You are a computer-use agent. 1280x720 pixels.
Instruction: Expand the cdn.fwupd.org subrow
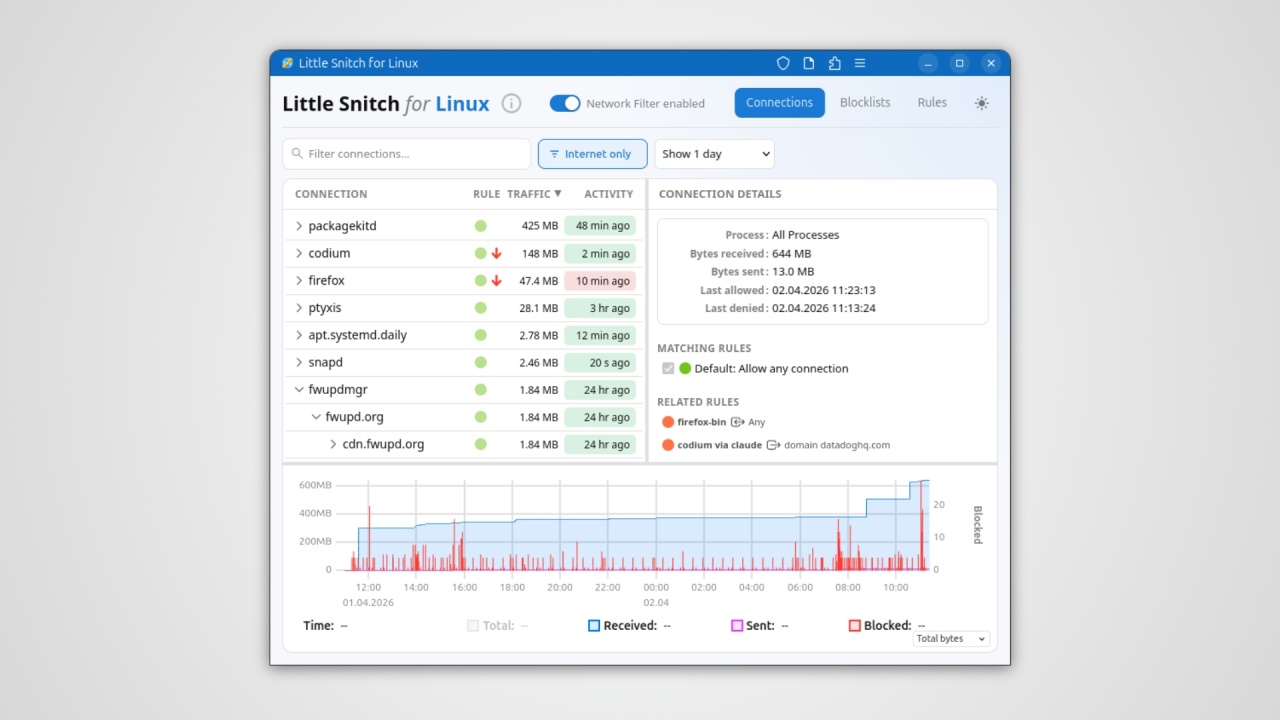click(x=333, y=444)
